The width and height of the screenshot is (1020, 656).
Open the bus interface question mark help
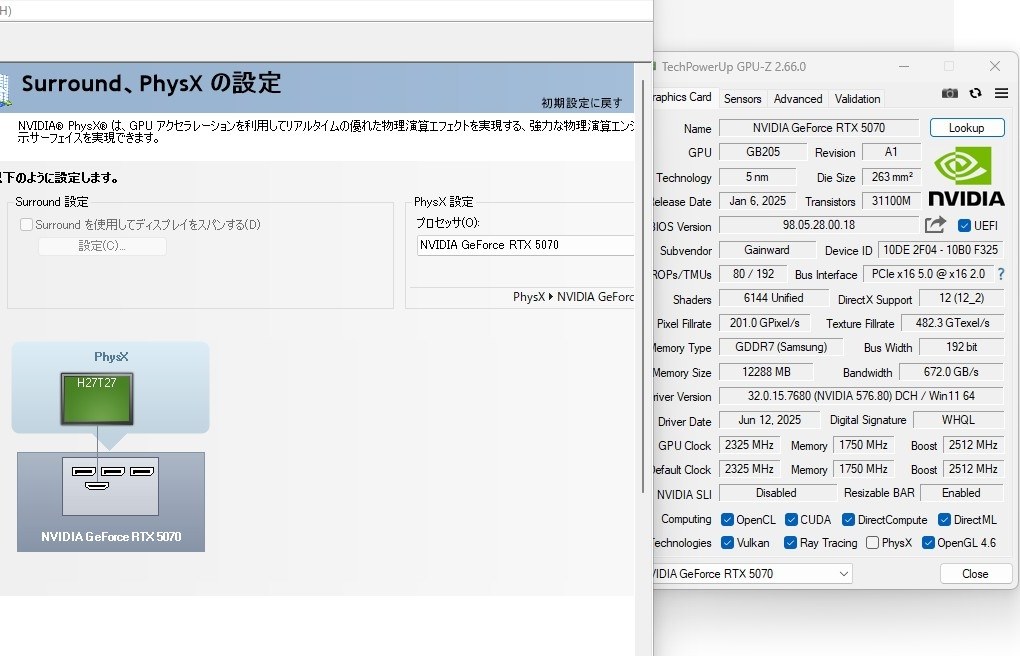coord(1001,275)
